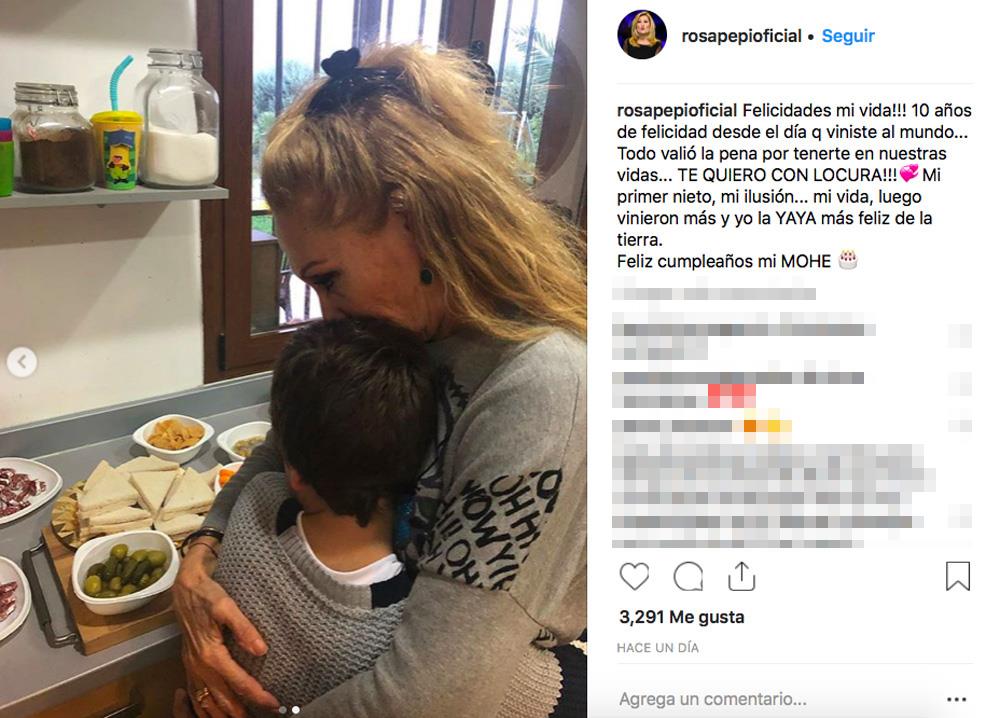Like the first blurred comment's heart icon
Viewport: 1000px width, 718px height.
[x=960, y=336]
